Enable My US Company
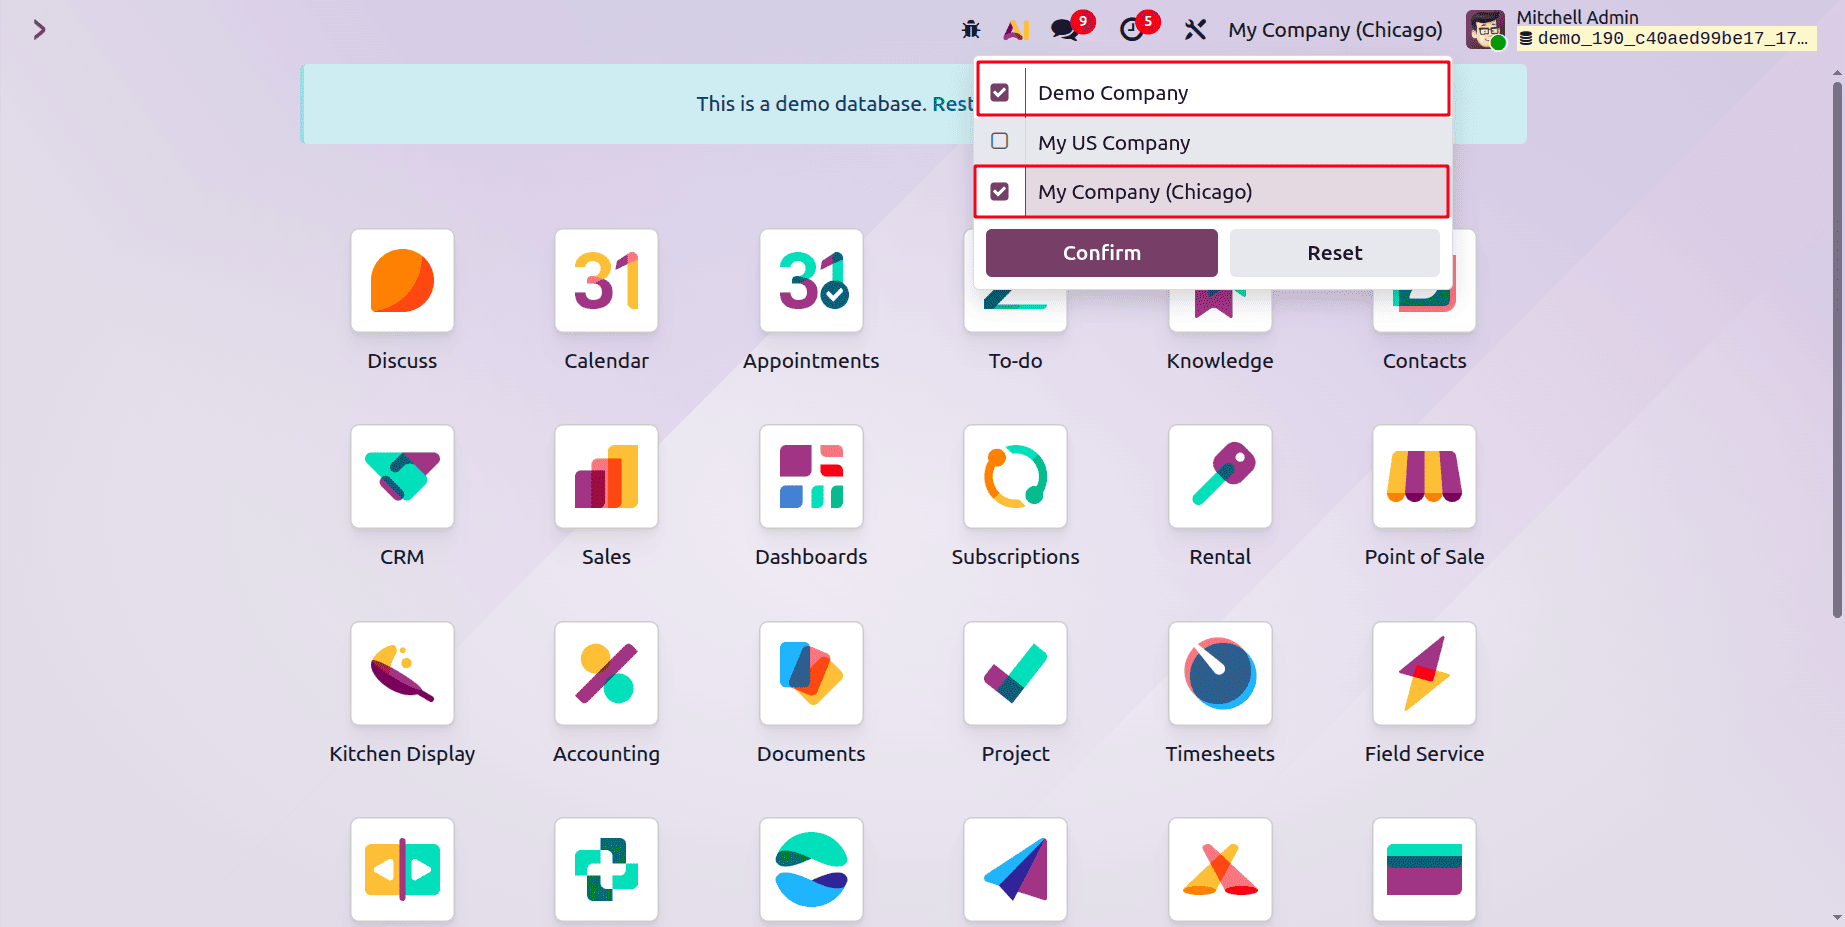The height and width of the screenshot is (927, 1845). [x=999, y=141]
